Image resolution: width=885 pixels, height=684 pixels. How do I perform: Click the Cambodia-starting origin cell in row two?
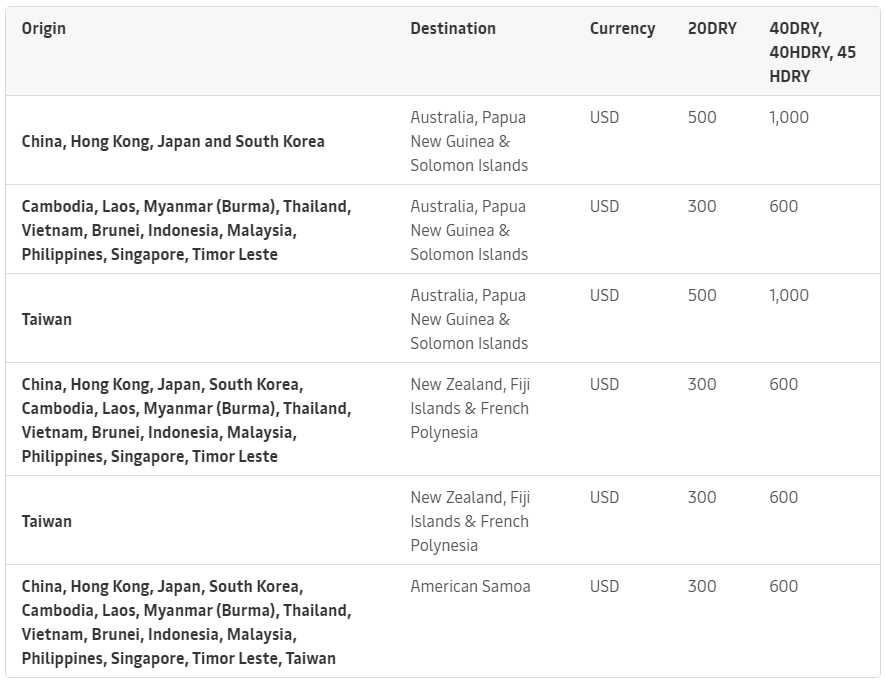(x=186, y=230)
